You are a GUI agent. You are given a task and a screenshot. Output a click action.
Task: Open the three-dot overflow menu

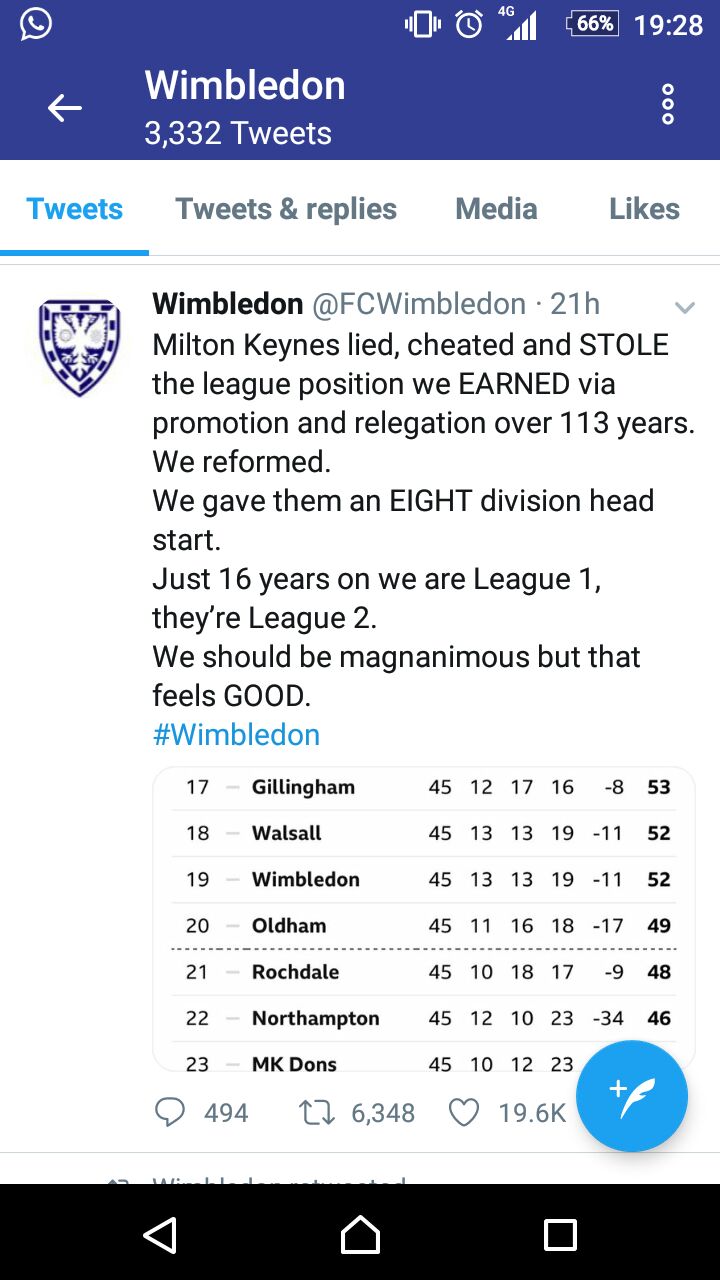coord(668,105)
